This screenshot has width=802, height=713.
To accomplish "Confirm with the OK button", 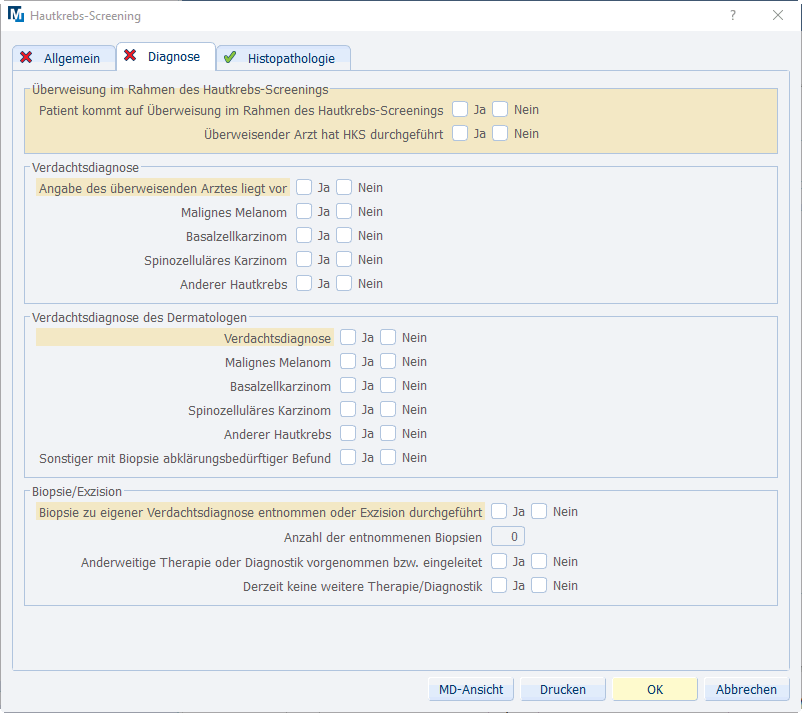I will 655,689.
